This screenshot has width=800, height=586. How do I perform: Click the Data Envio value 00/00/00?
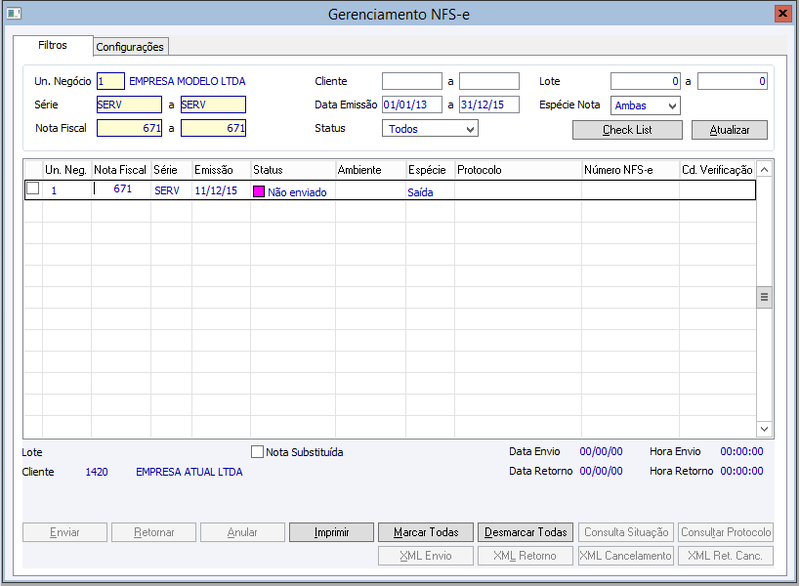601,451
